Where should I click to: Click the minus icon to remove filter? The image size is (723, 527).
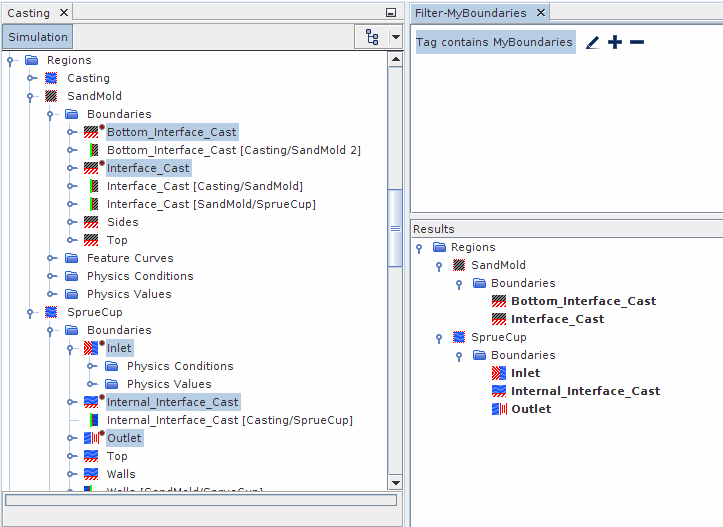click(x=637, y=42)
